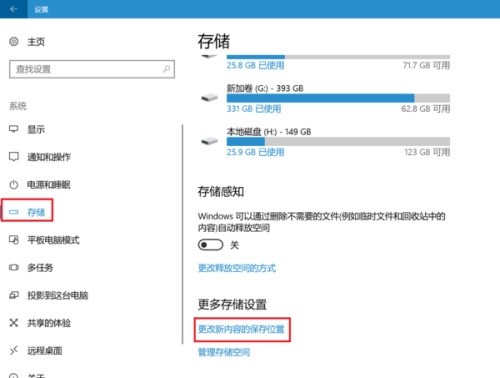Select the 更多存储设置 heading
This screenshot has height=378, width=500.
232,304
